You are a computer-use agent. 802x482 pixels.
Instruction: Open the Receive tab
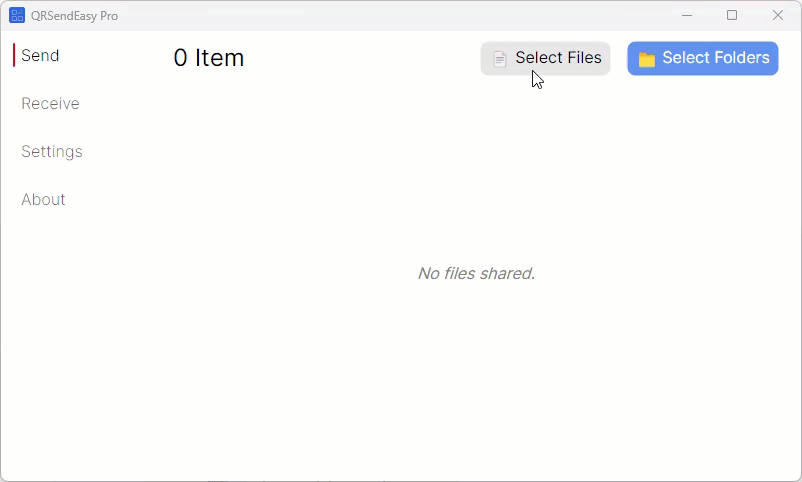tap(51, 103)
